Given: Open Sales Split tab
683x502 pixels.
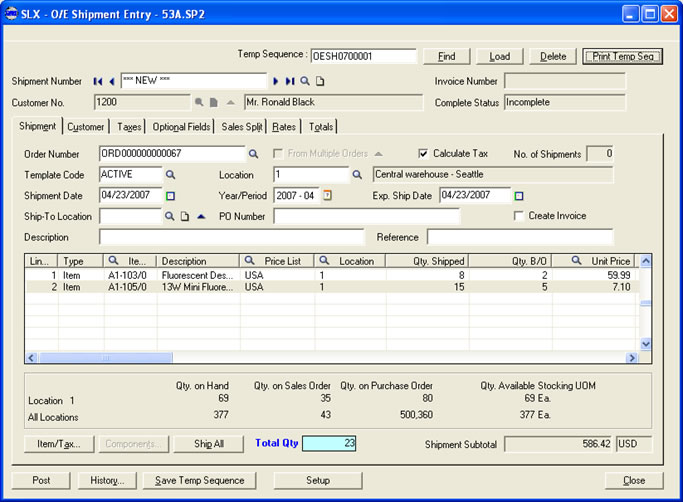Looking at the screenshot, I should coord(242,127).
